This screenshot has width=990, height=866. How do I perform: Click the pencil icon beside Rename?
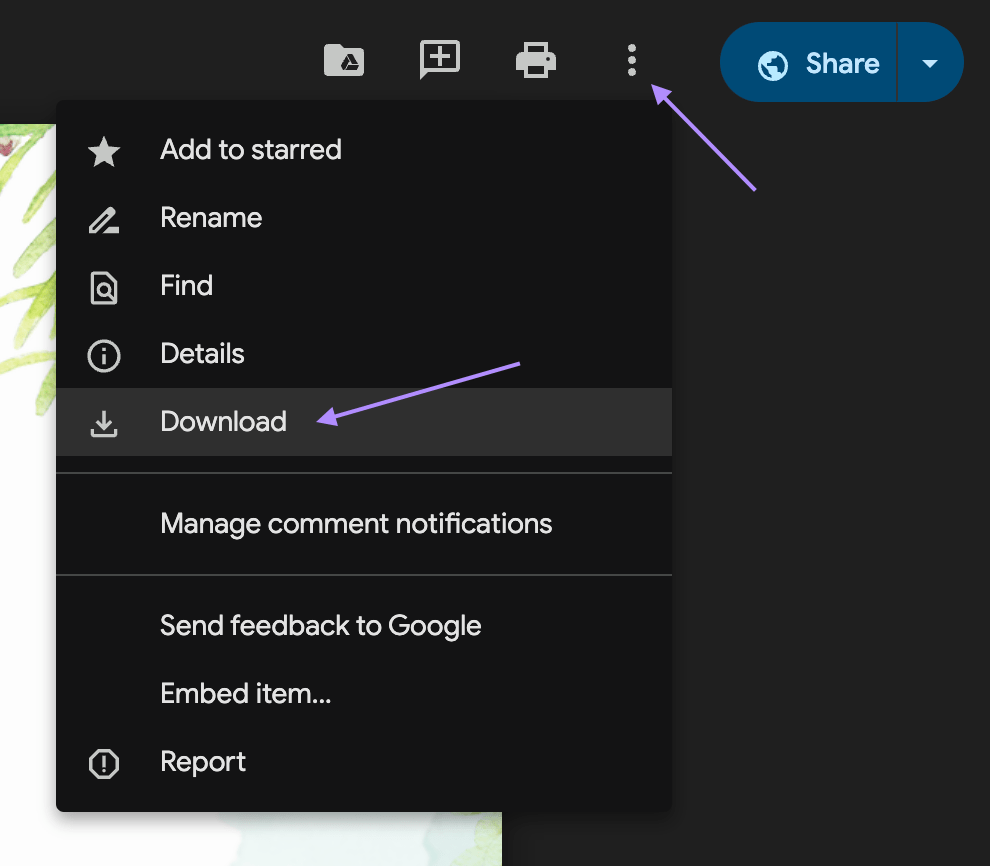point(104,220)
